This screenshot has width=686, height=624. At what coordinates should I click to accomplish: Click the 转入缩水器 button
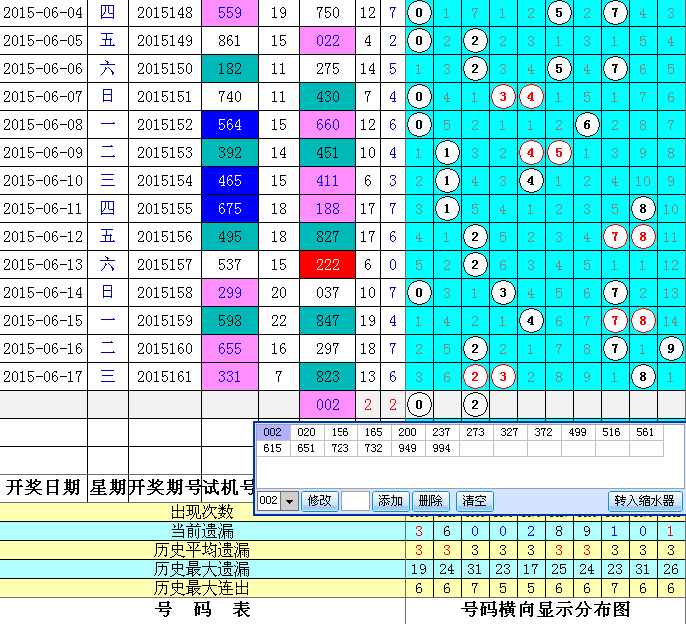coord(644,501)
